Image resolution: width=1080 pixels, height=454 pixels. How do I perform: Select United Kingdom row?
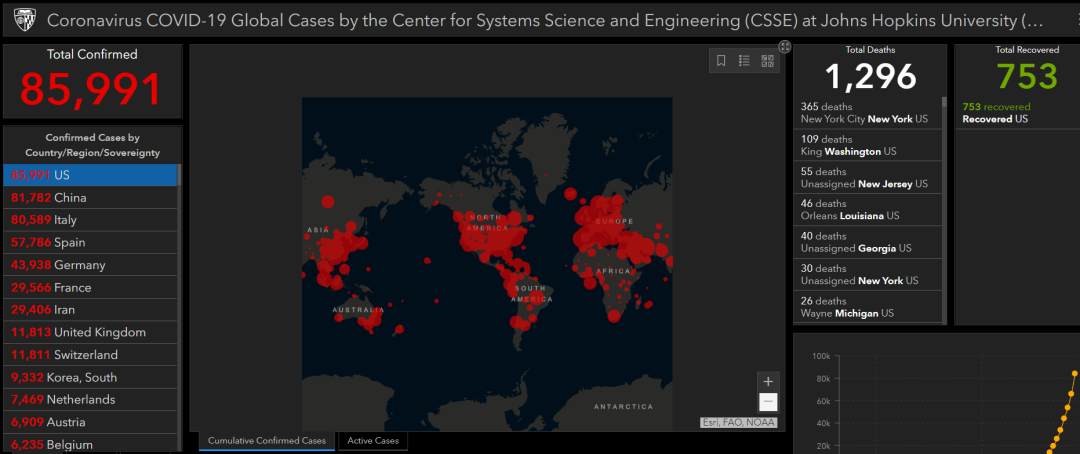90,332
